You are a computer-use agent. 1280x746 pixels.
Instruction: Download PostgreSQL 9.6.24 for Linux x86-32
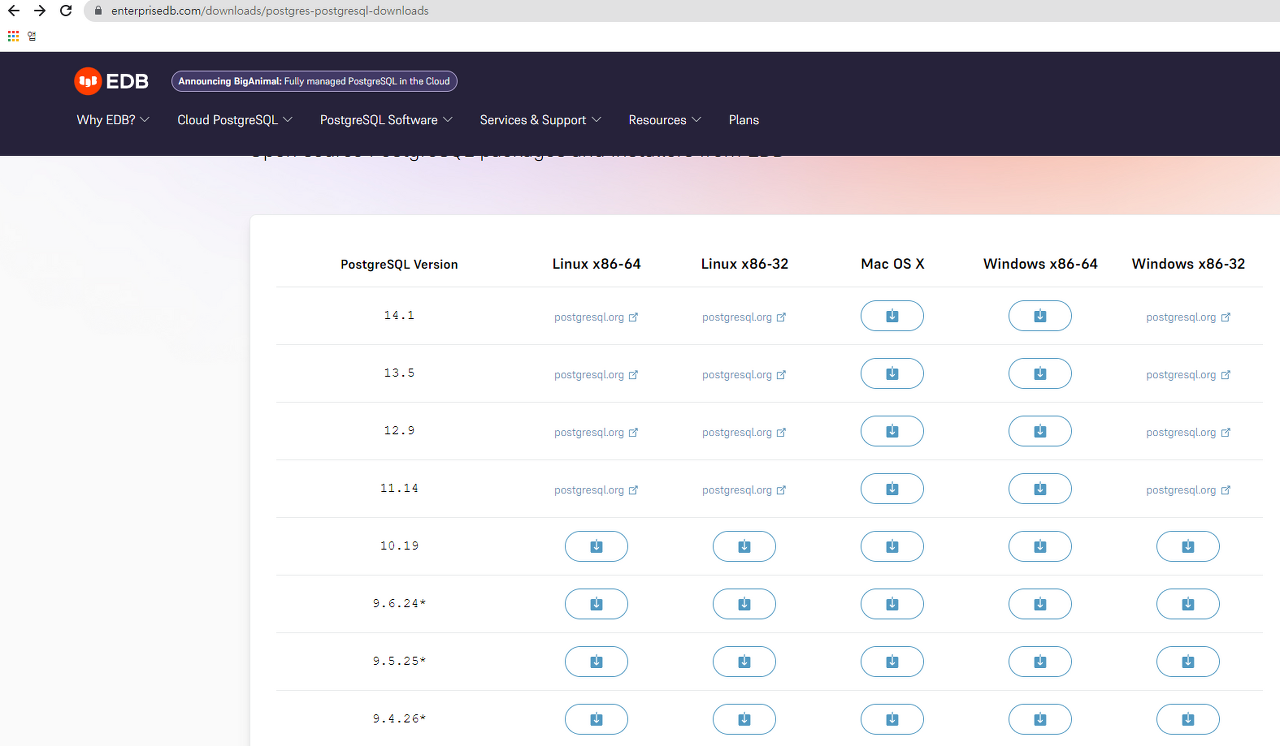point(744,604)
